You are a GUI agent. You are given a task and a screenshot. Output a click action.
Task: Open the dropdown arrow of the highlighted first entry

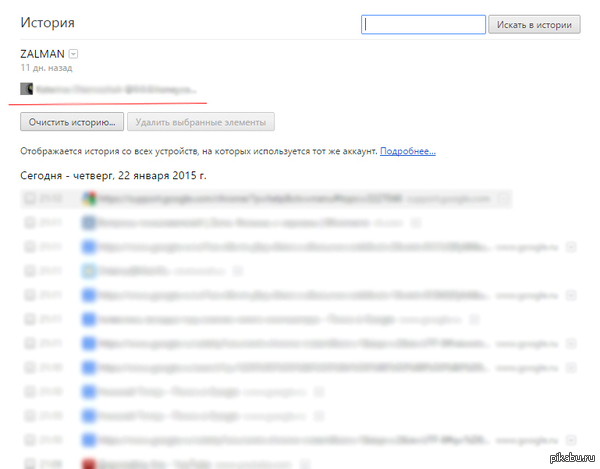tap(503, 199)
